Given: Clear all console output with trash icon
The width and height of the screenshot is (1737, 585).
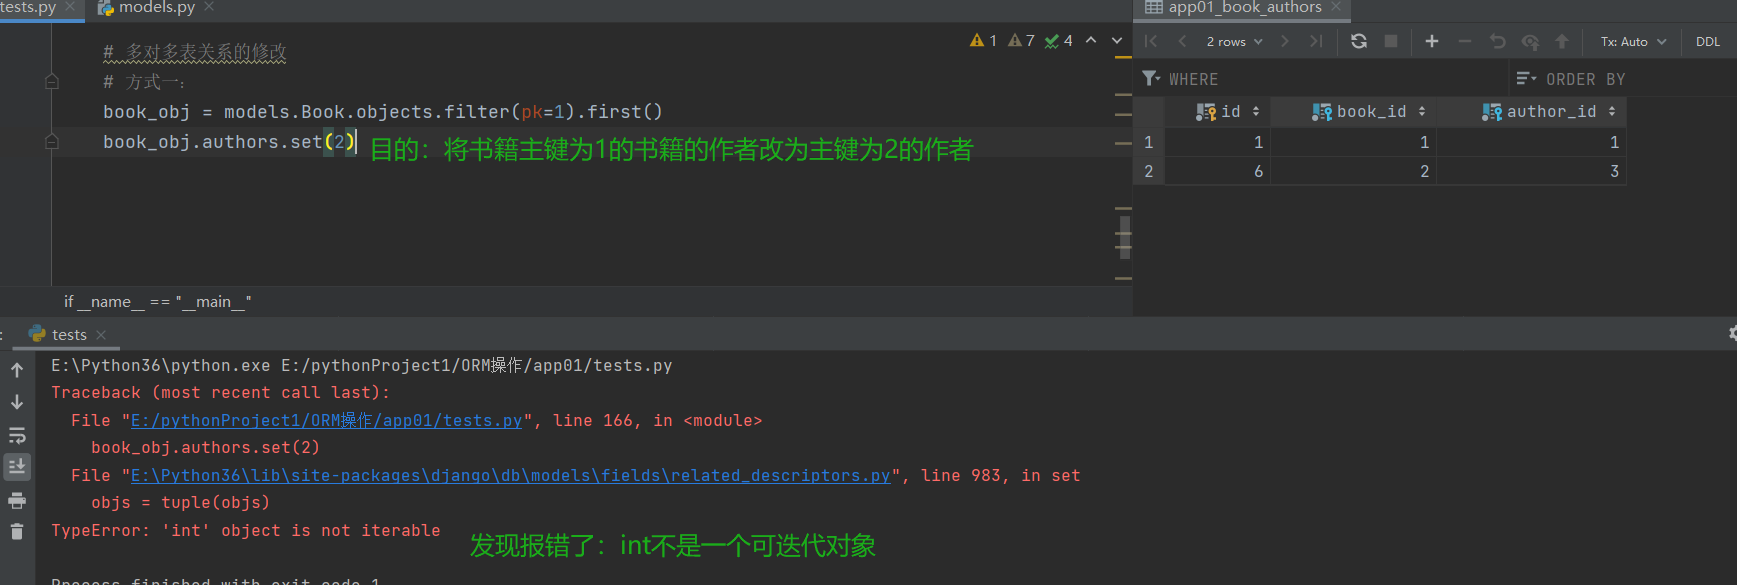Looking at the screenshot, I should pyautogui.click(x=17, y=532).
